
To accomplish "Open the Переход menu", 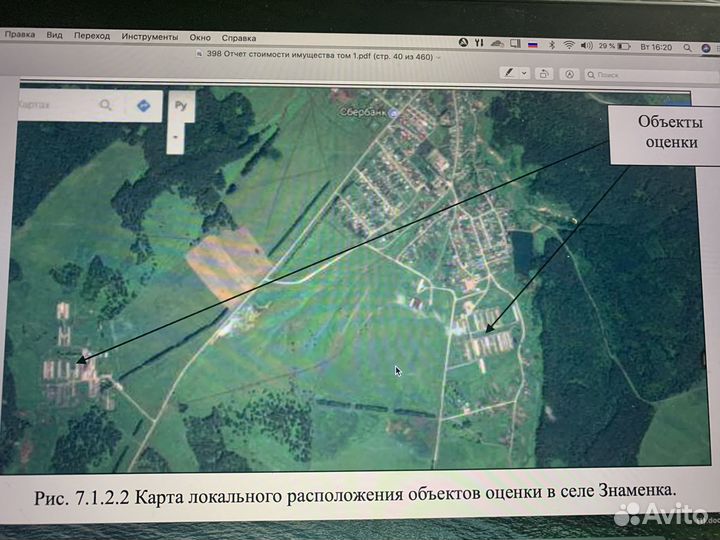I will pos(92,35).
